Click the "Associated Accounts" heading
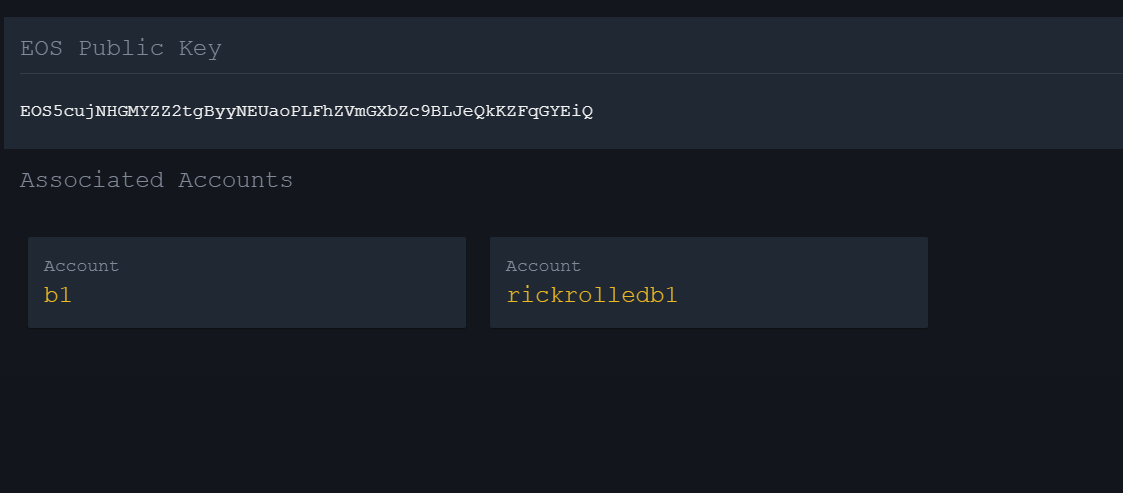1123x493 pixels. 156,180
